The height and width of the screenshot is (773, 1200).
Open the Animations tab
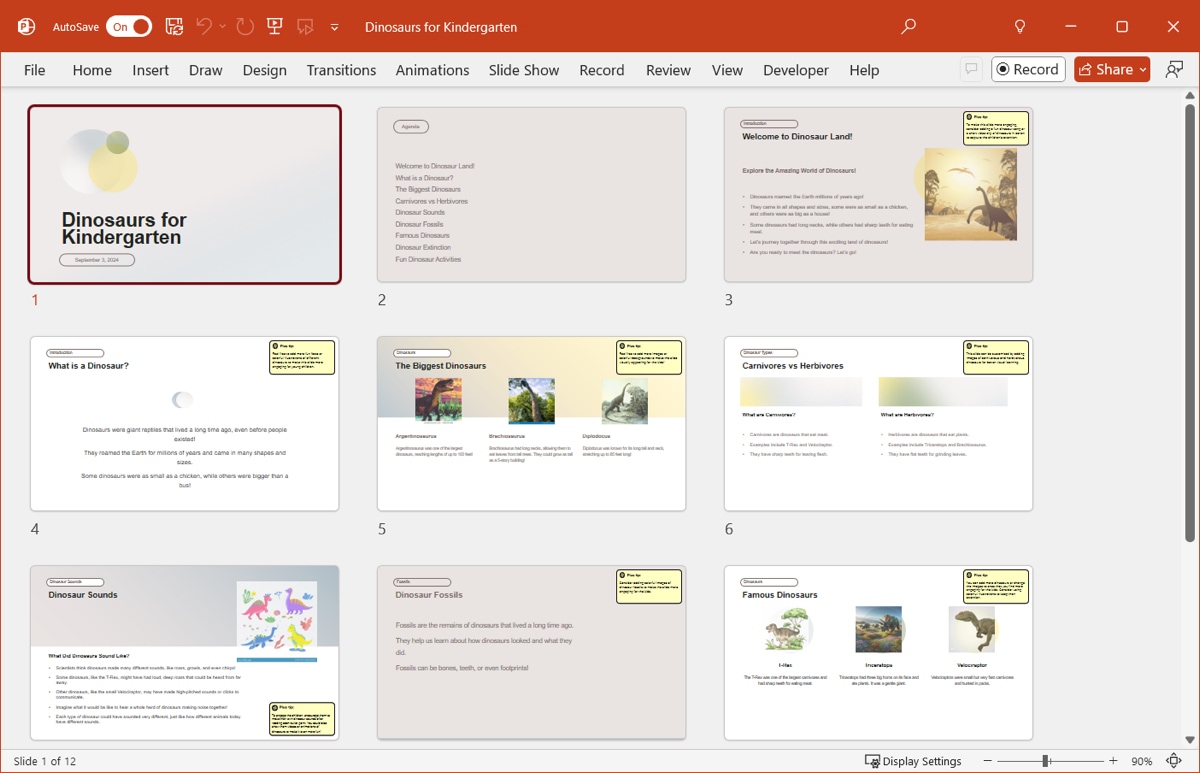pos(432,70)
